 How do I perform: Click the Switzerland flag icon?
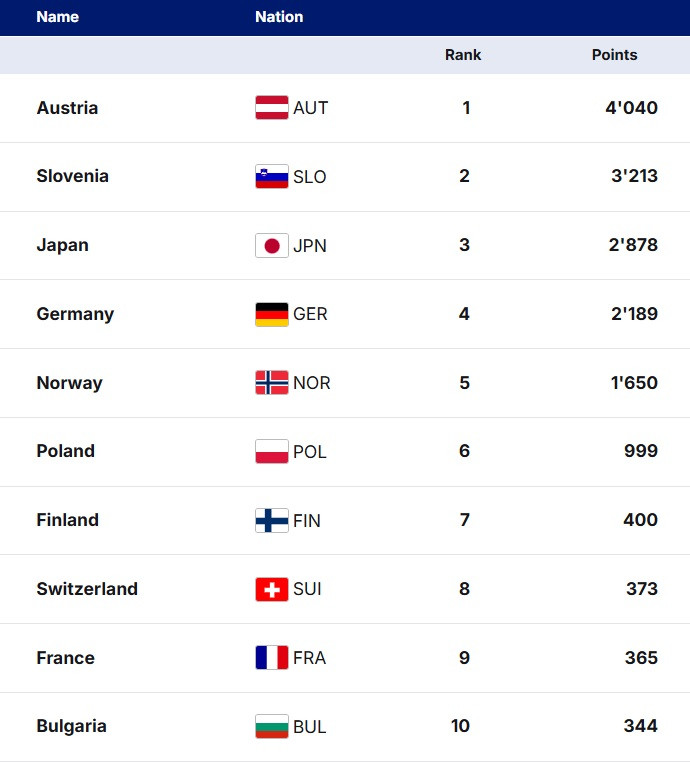click(272, 589)
